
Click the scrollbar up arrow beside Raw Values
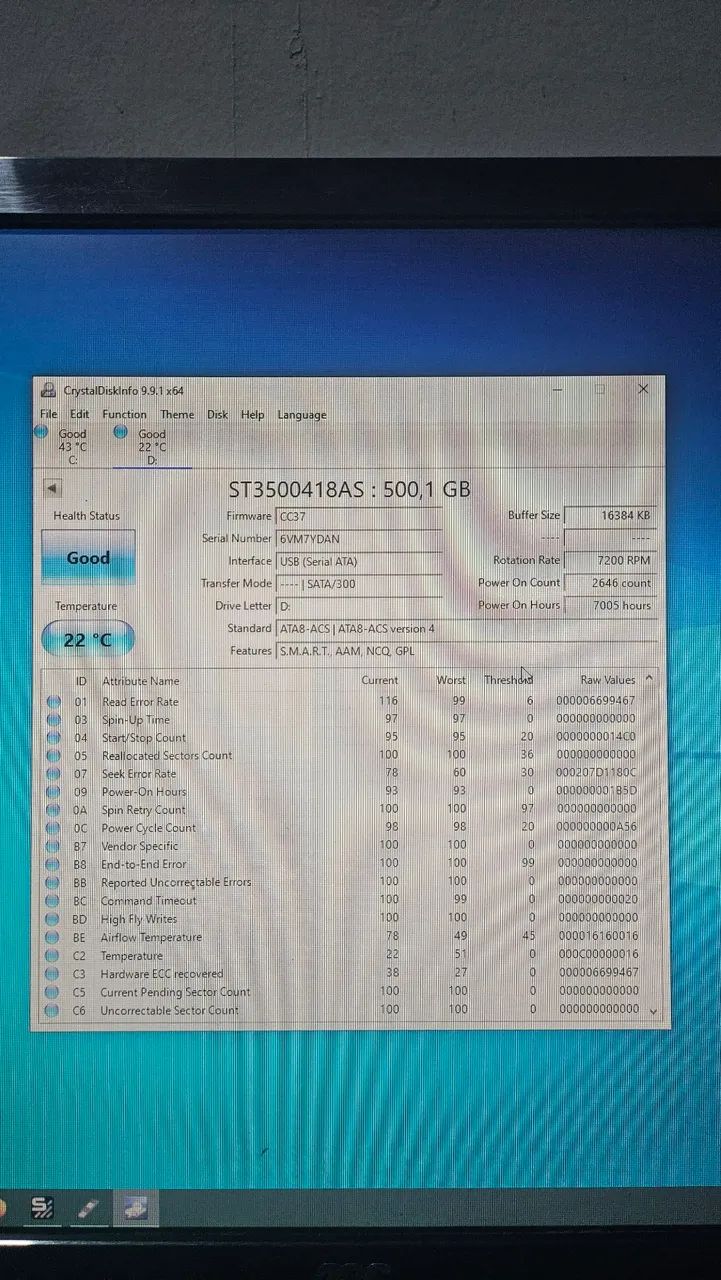649,679
